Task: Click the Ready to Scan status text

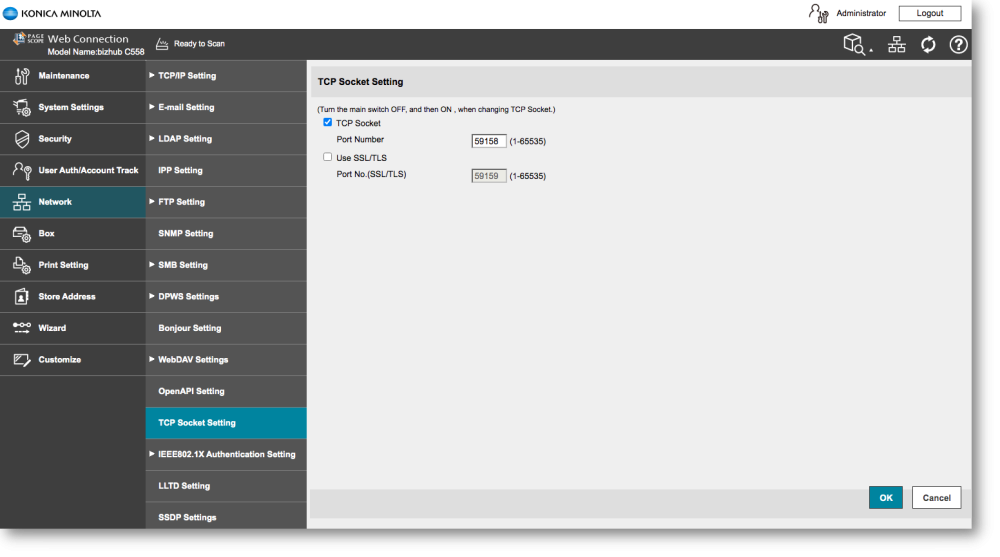Action: tap(199, 44)
